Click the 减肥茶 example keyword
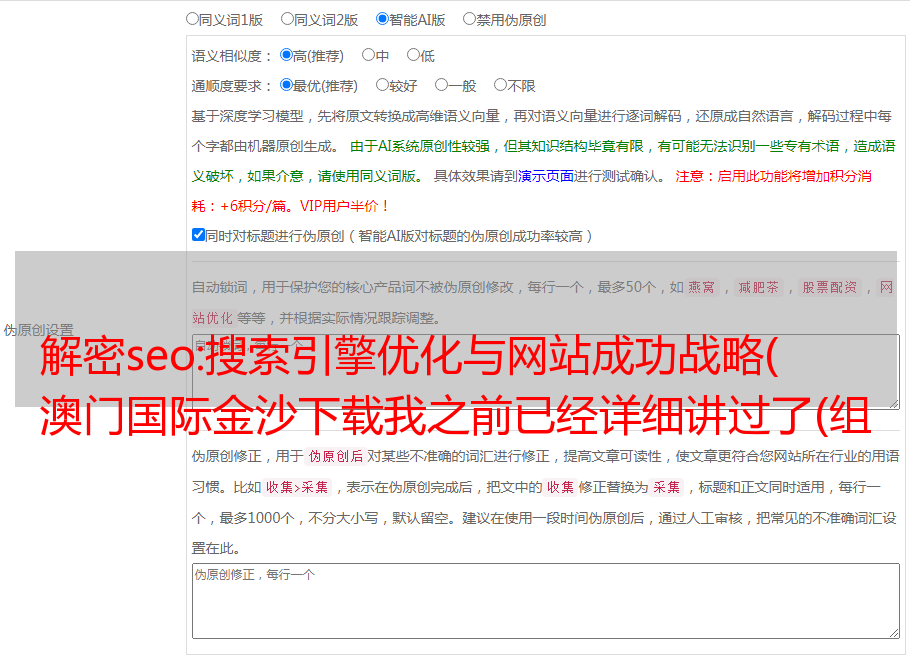Viewport: 911px width, 658px height. point(758,287)
